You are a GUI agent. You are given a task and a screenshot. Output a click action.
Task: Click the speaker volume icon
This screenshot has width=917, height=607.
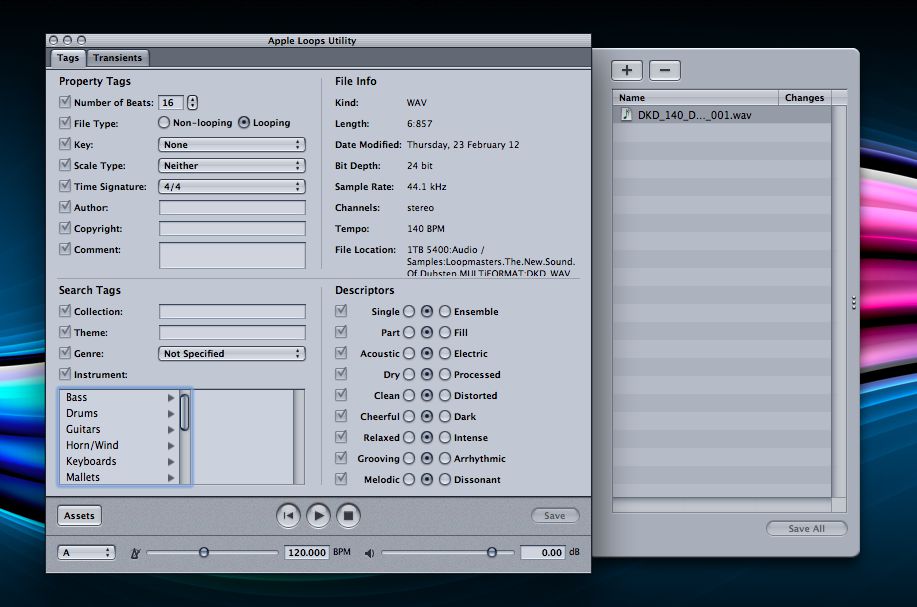370,553
